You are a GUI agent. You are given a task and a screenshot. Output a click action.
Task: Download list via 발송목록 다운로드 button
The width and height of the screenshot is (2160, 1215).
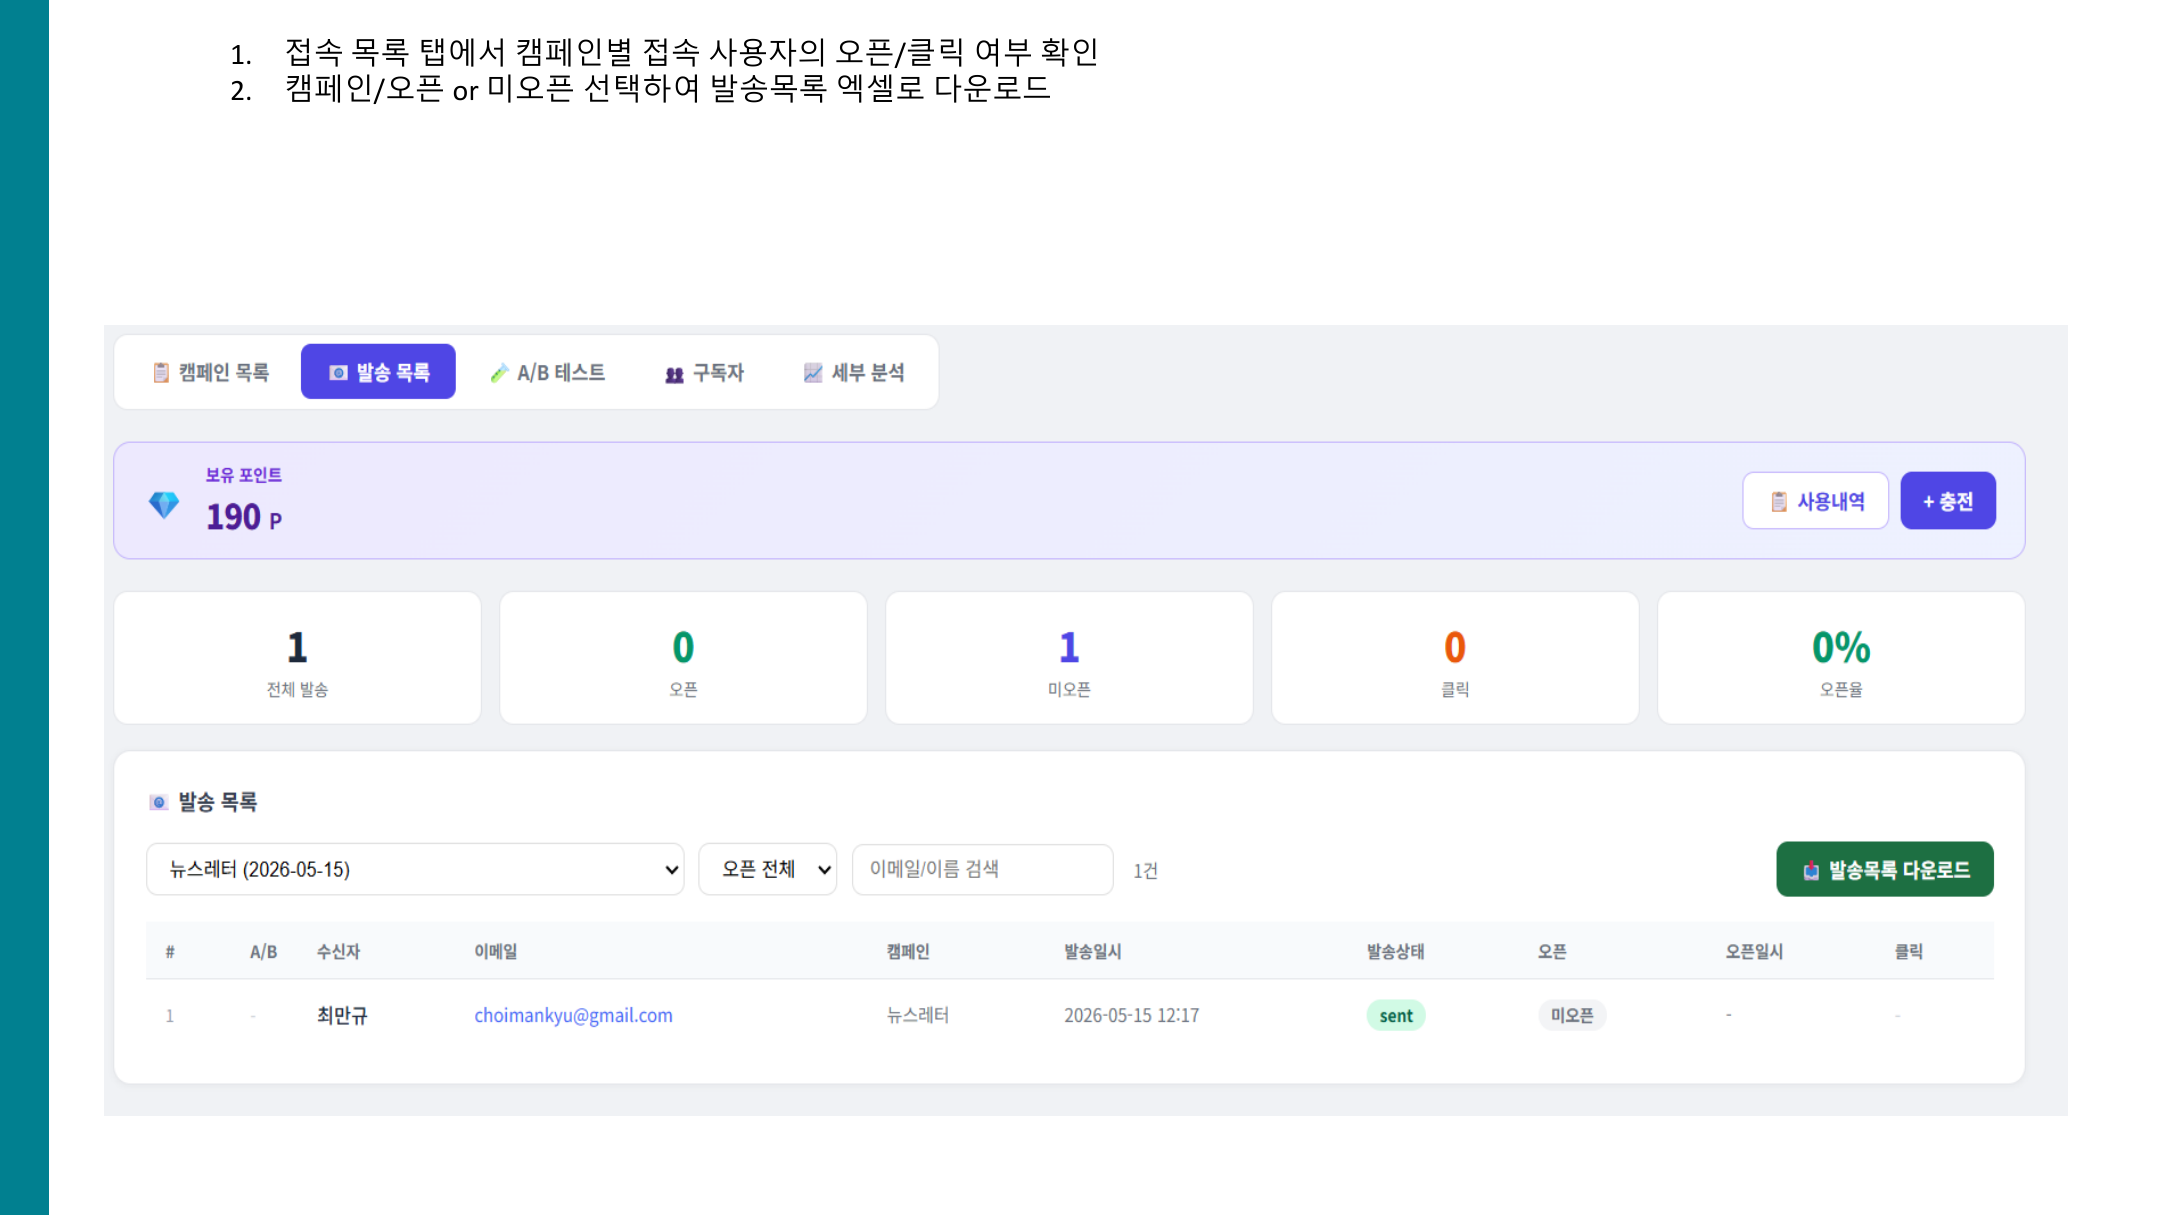pyautogui.click(x=1885, y=869)
